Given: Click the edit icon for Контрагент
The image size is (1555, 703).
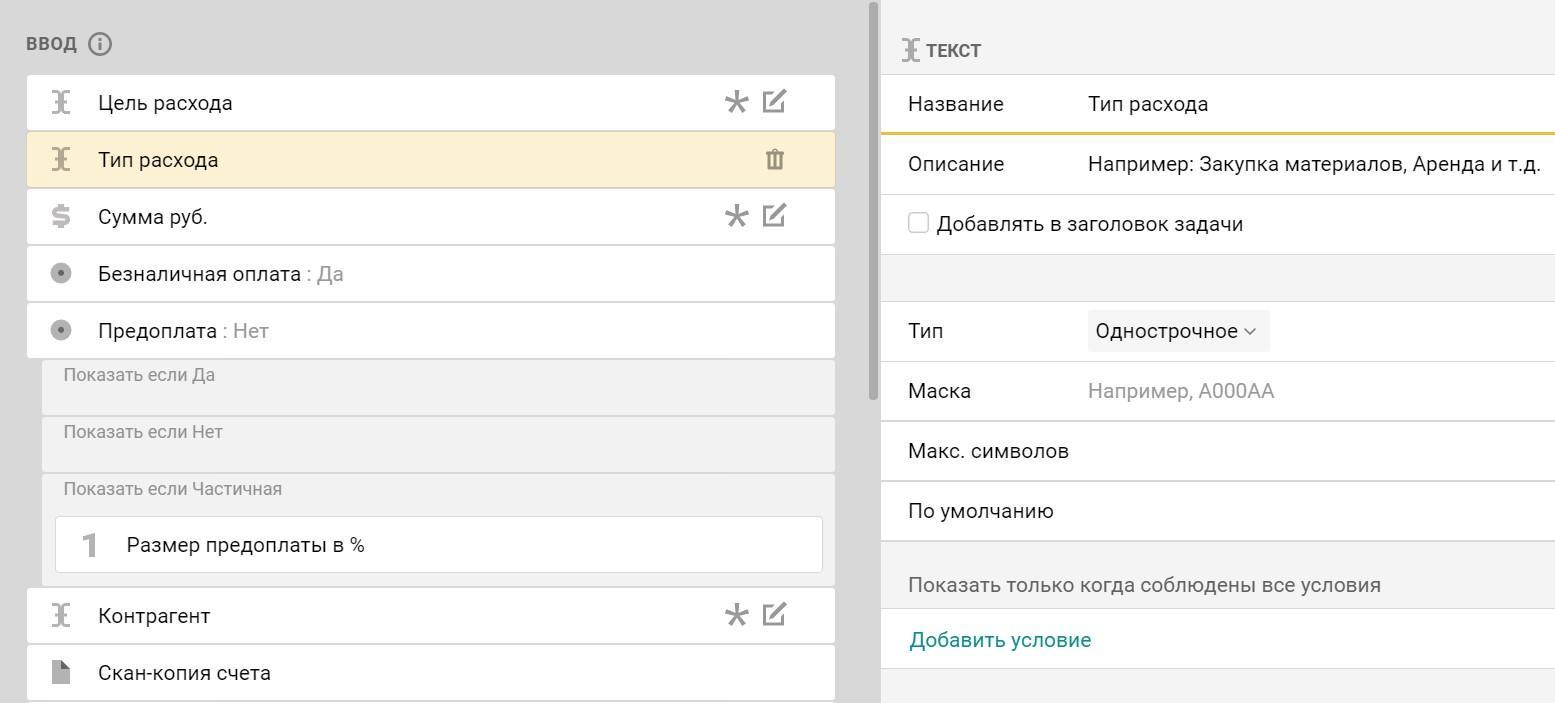Looking at the screenshot, I should click(774, 615).
